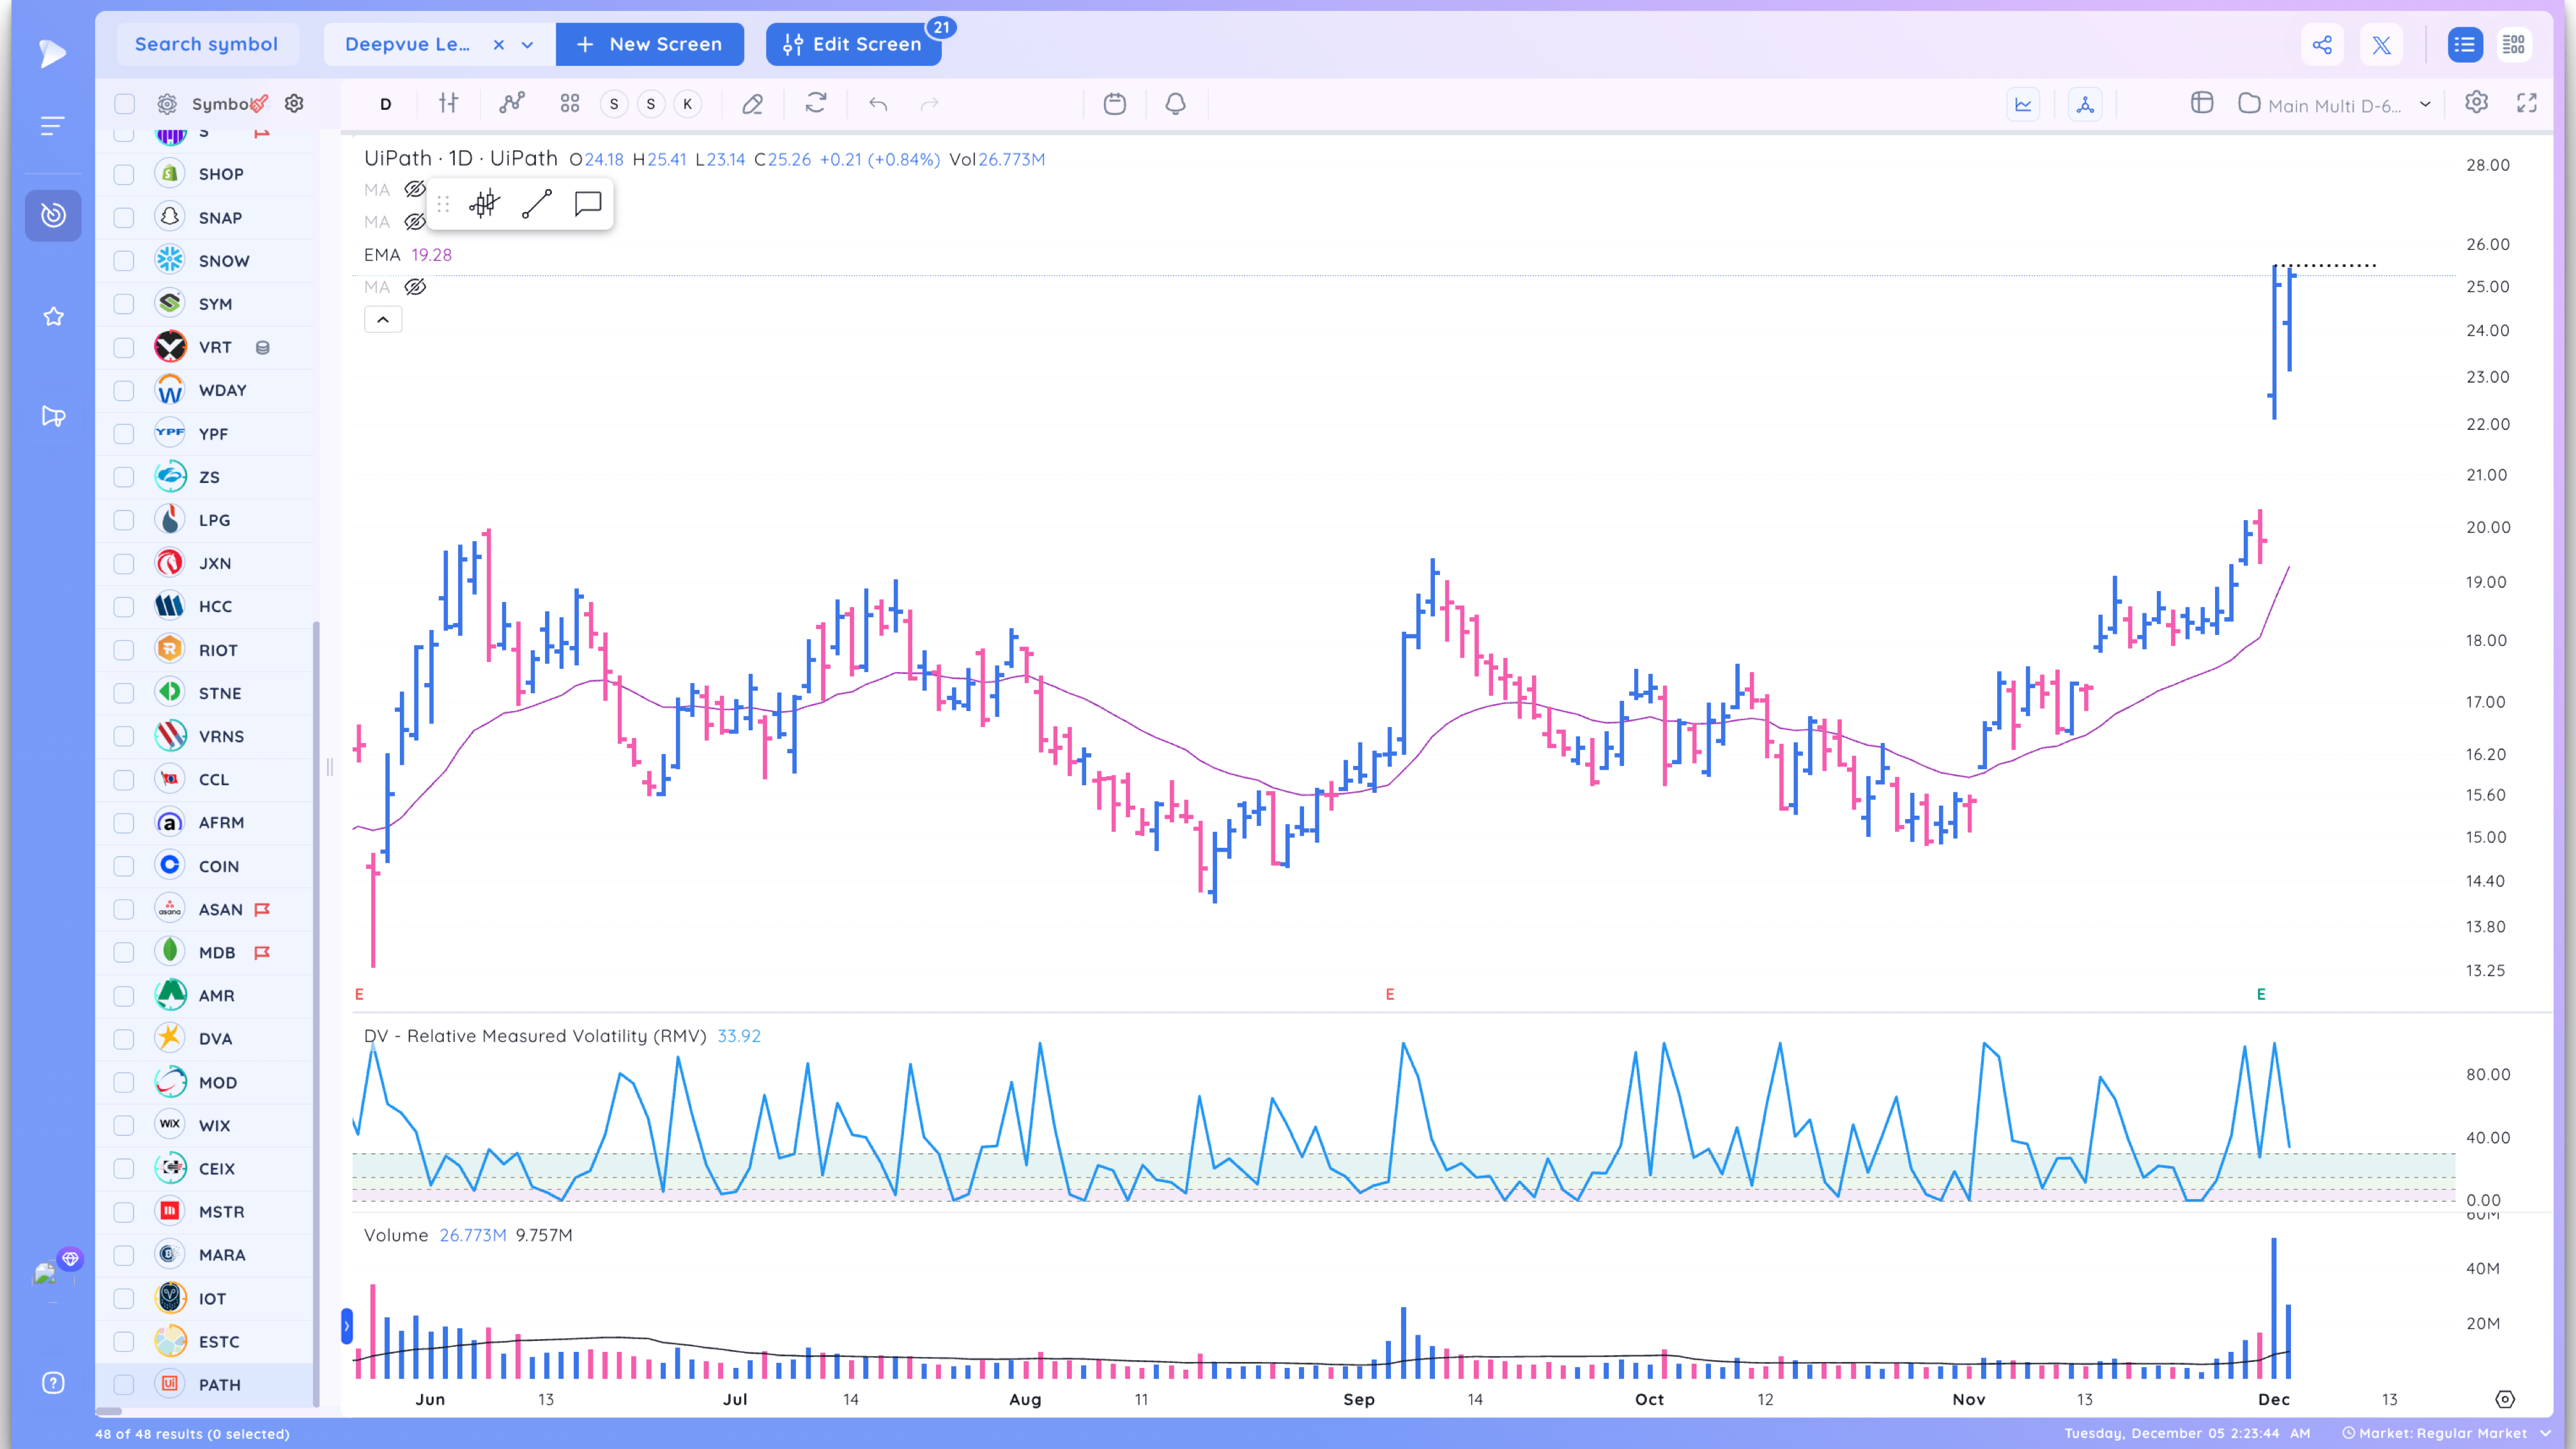Click the Edit Screen button

(x=854, y=45)
